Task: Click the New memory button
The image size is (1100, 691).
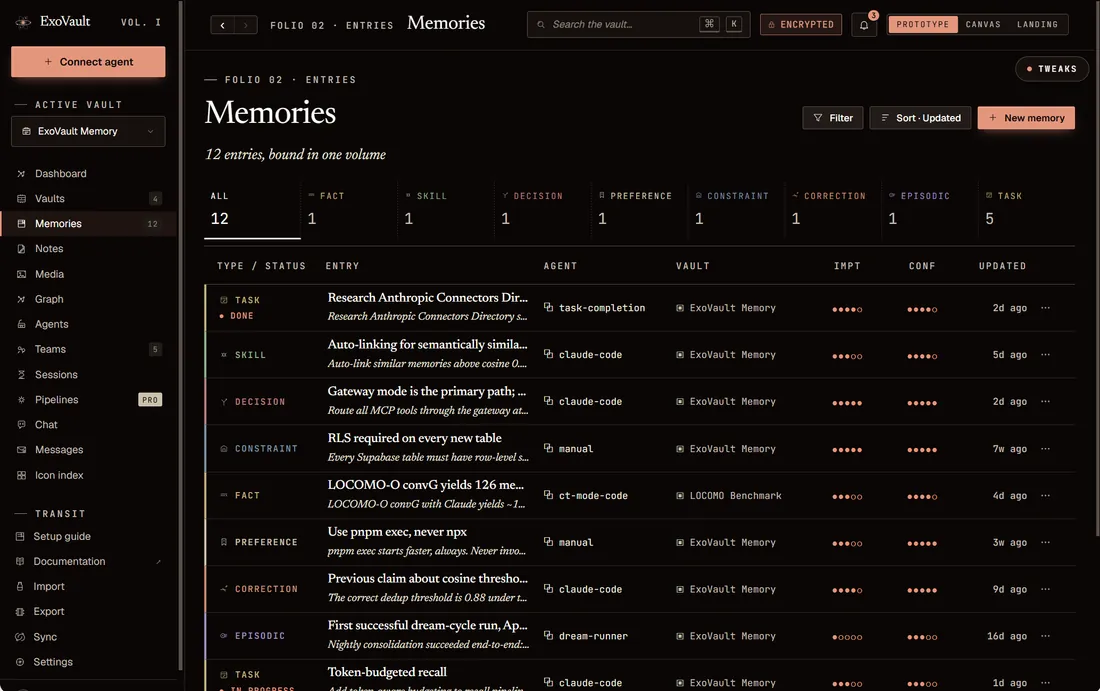Action: (x=1026, y=118)
